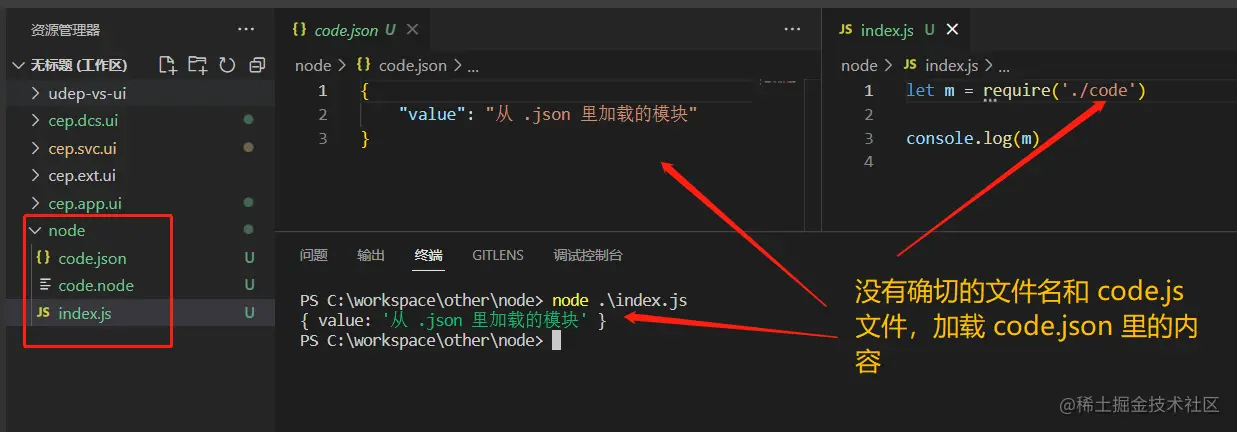Click line number 2 in code.json editor
Screen dimensions: 1237x432
[323, 115]
